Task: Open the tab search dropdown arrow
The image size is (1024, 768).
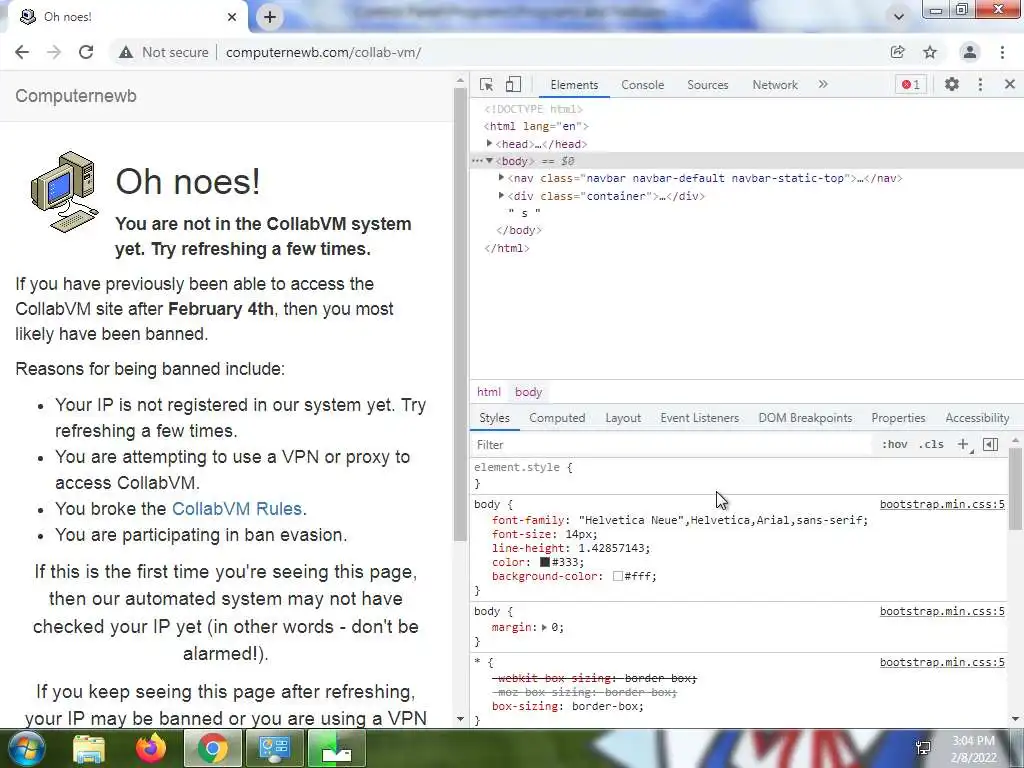Action: (x=899, y=16)
